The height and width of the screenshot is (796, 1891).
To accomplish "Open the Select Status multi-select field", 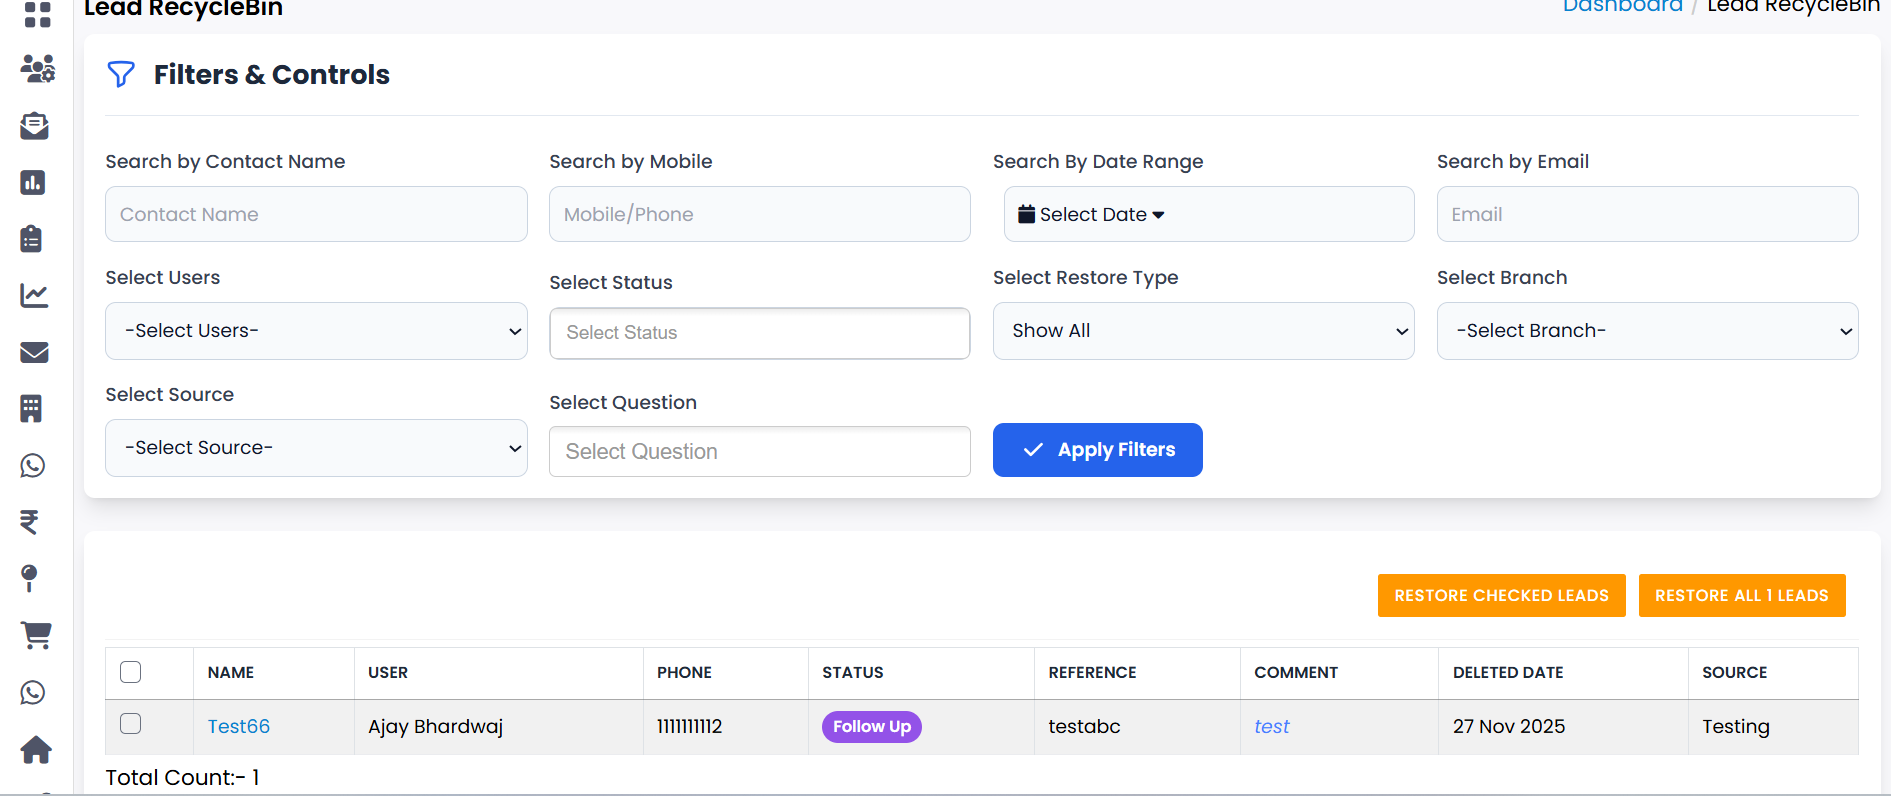I will click(760, 333).
